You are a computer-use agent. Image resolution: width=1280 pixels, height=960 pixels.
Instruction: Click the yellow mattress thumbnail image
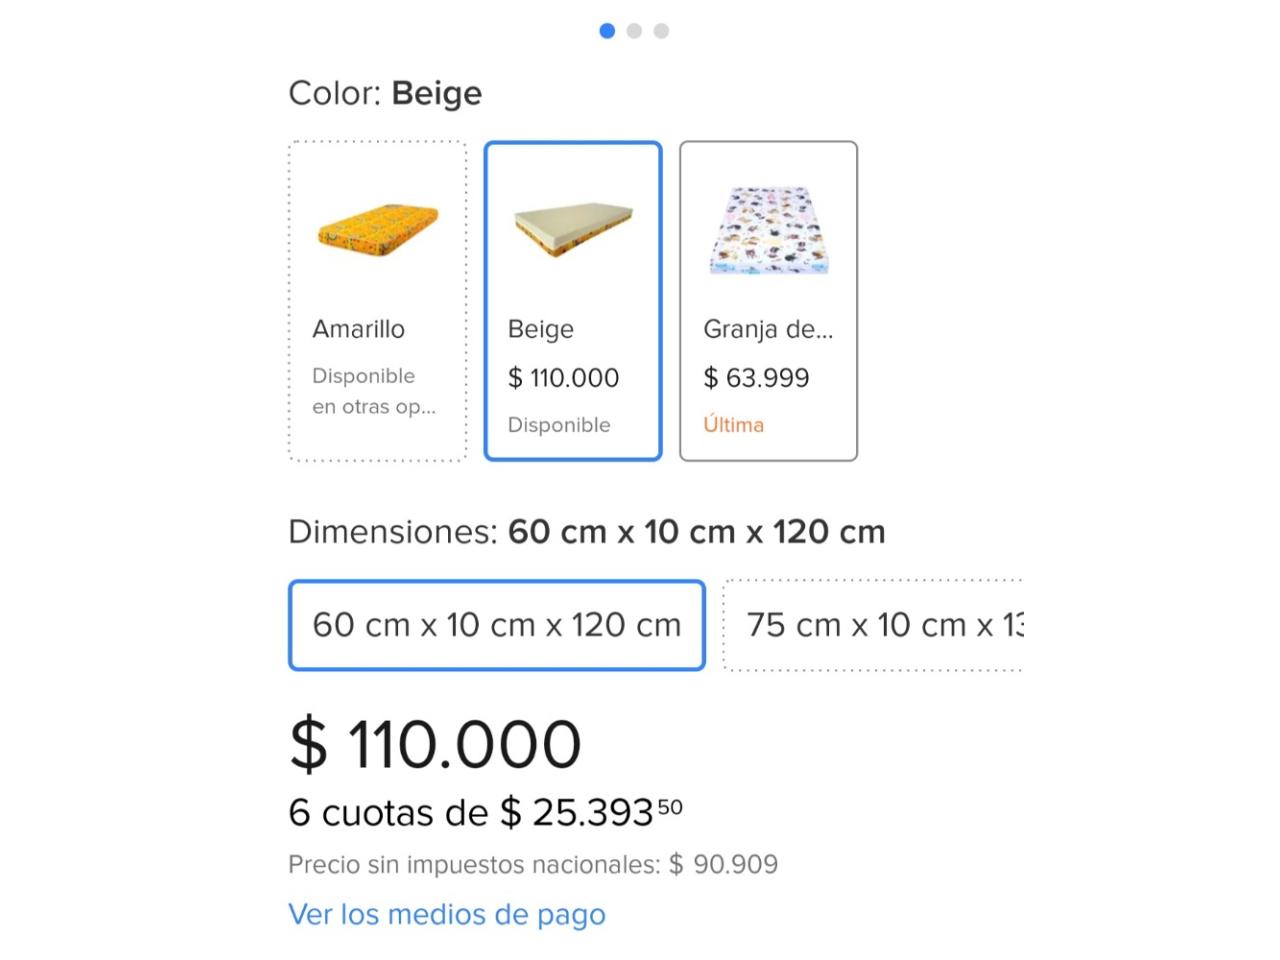coord(378,230)
